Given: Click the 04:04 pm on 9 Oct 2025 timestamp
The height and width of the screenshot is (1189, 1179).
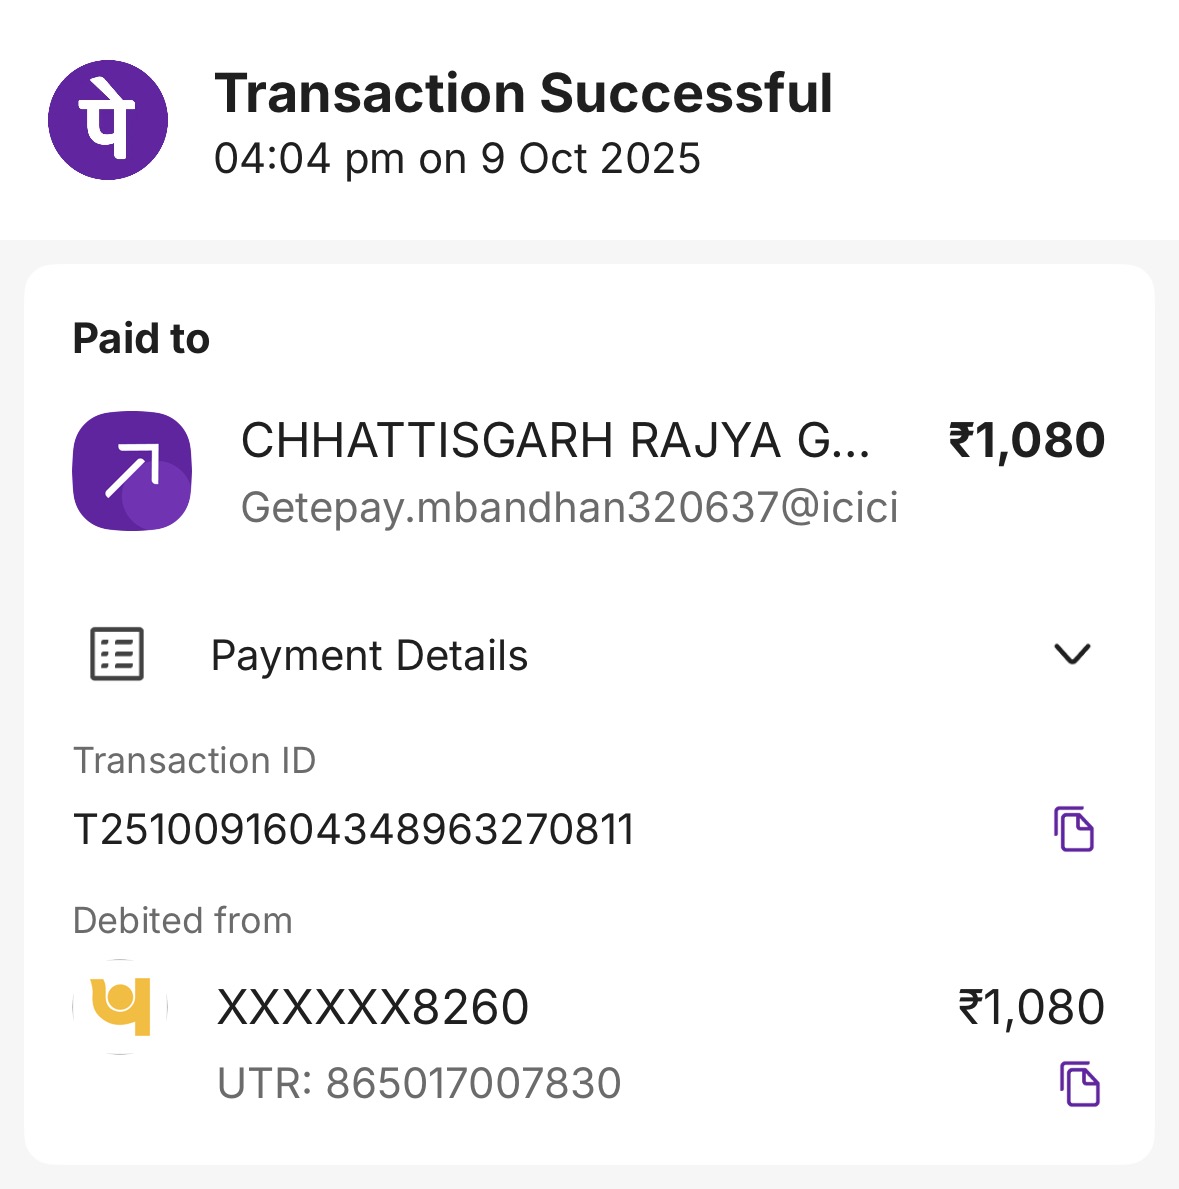Looking at the screenshot, I should [457, 159].
